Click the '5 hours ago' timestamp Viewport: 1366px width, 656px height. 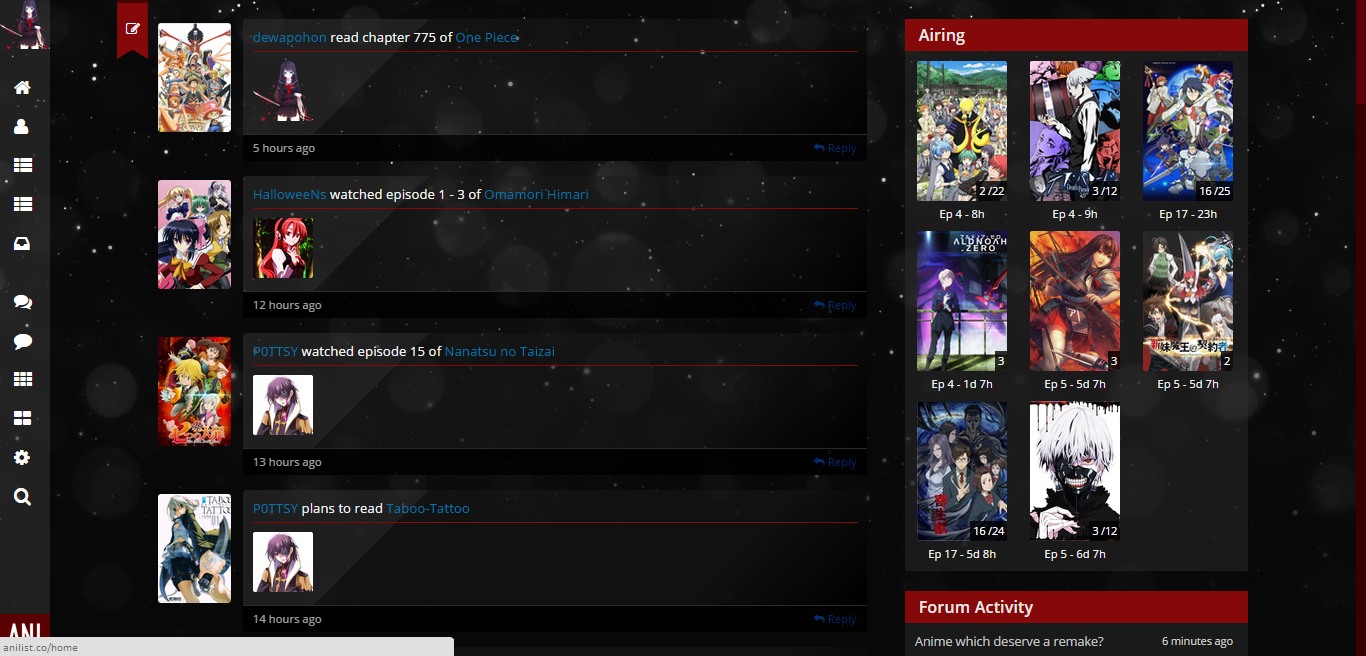pyautogui.click(x=283, y=148)
